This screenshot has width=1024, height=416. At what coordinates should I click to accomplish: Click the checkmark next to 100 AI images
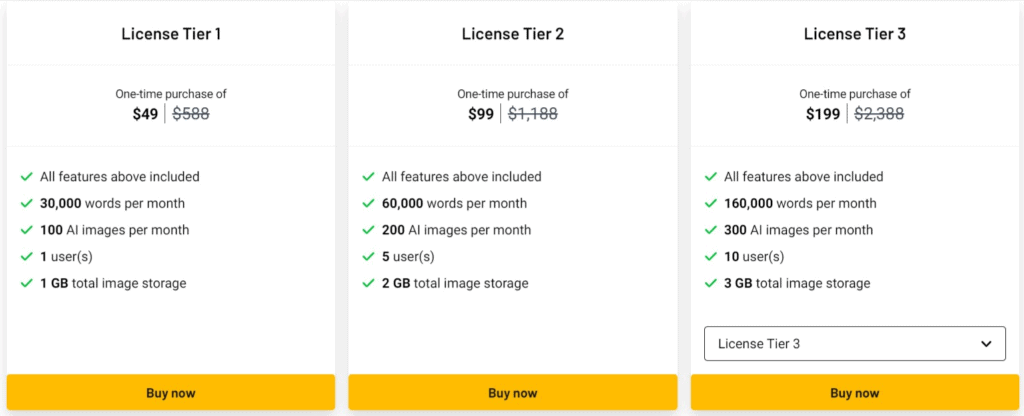point(27,230)
